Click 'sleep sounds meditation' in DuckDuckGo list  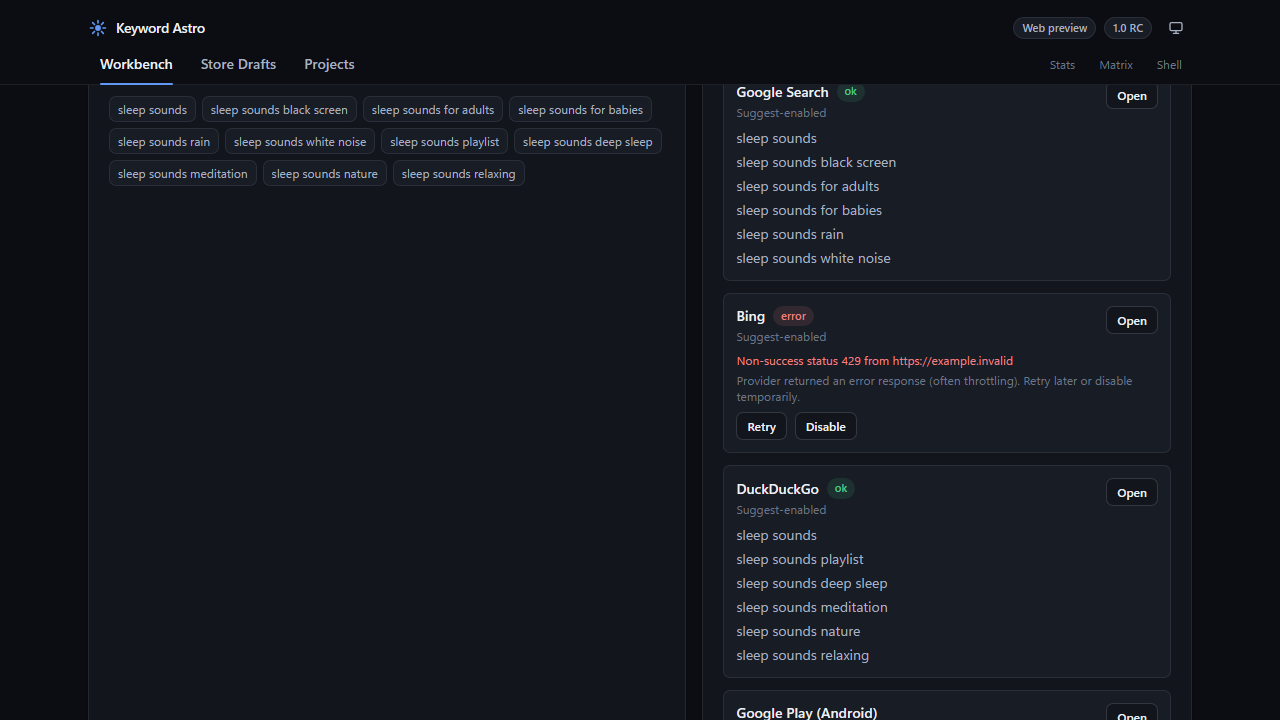click(812, 607)
